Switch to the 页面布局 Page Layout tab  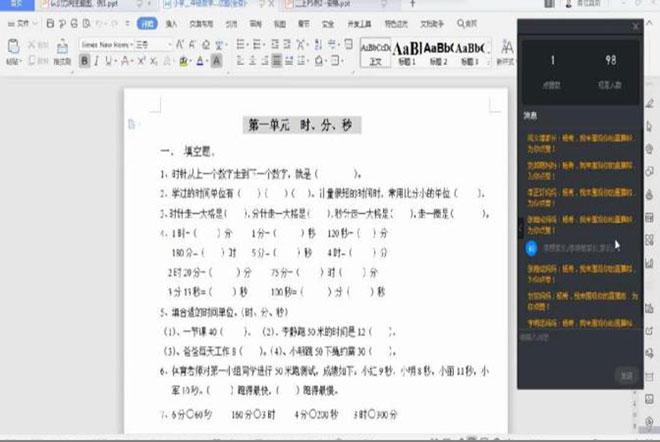201,24
